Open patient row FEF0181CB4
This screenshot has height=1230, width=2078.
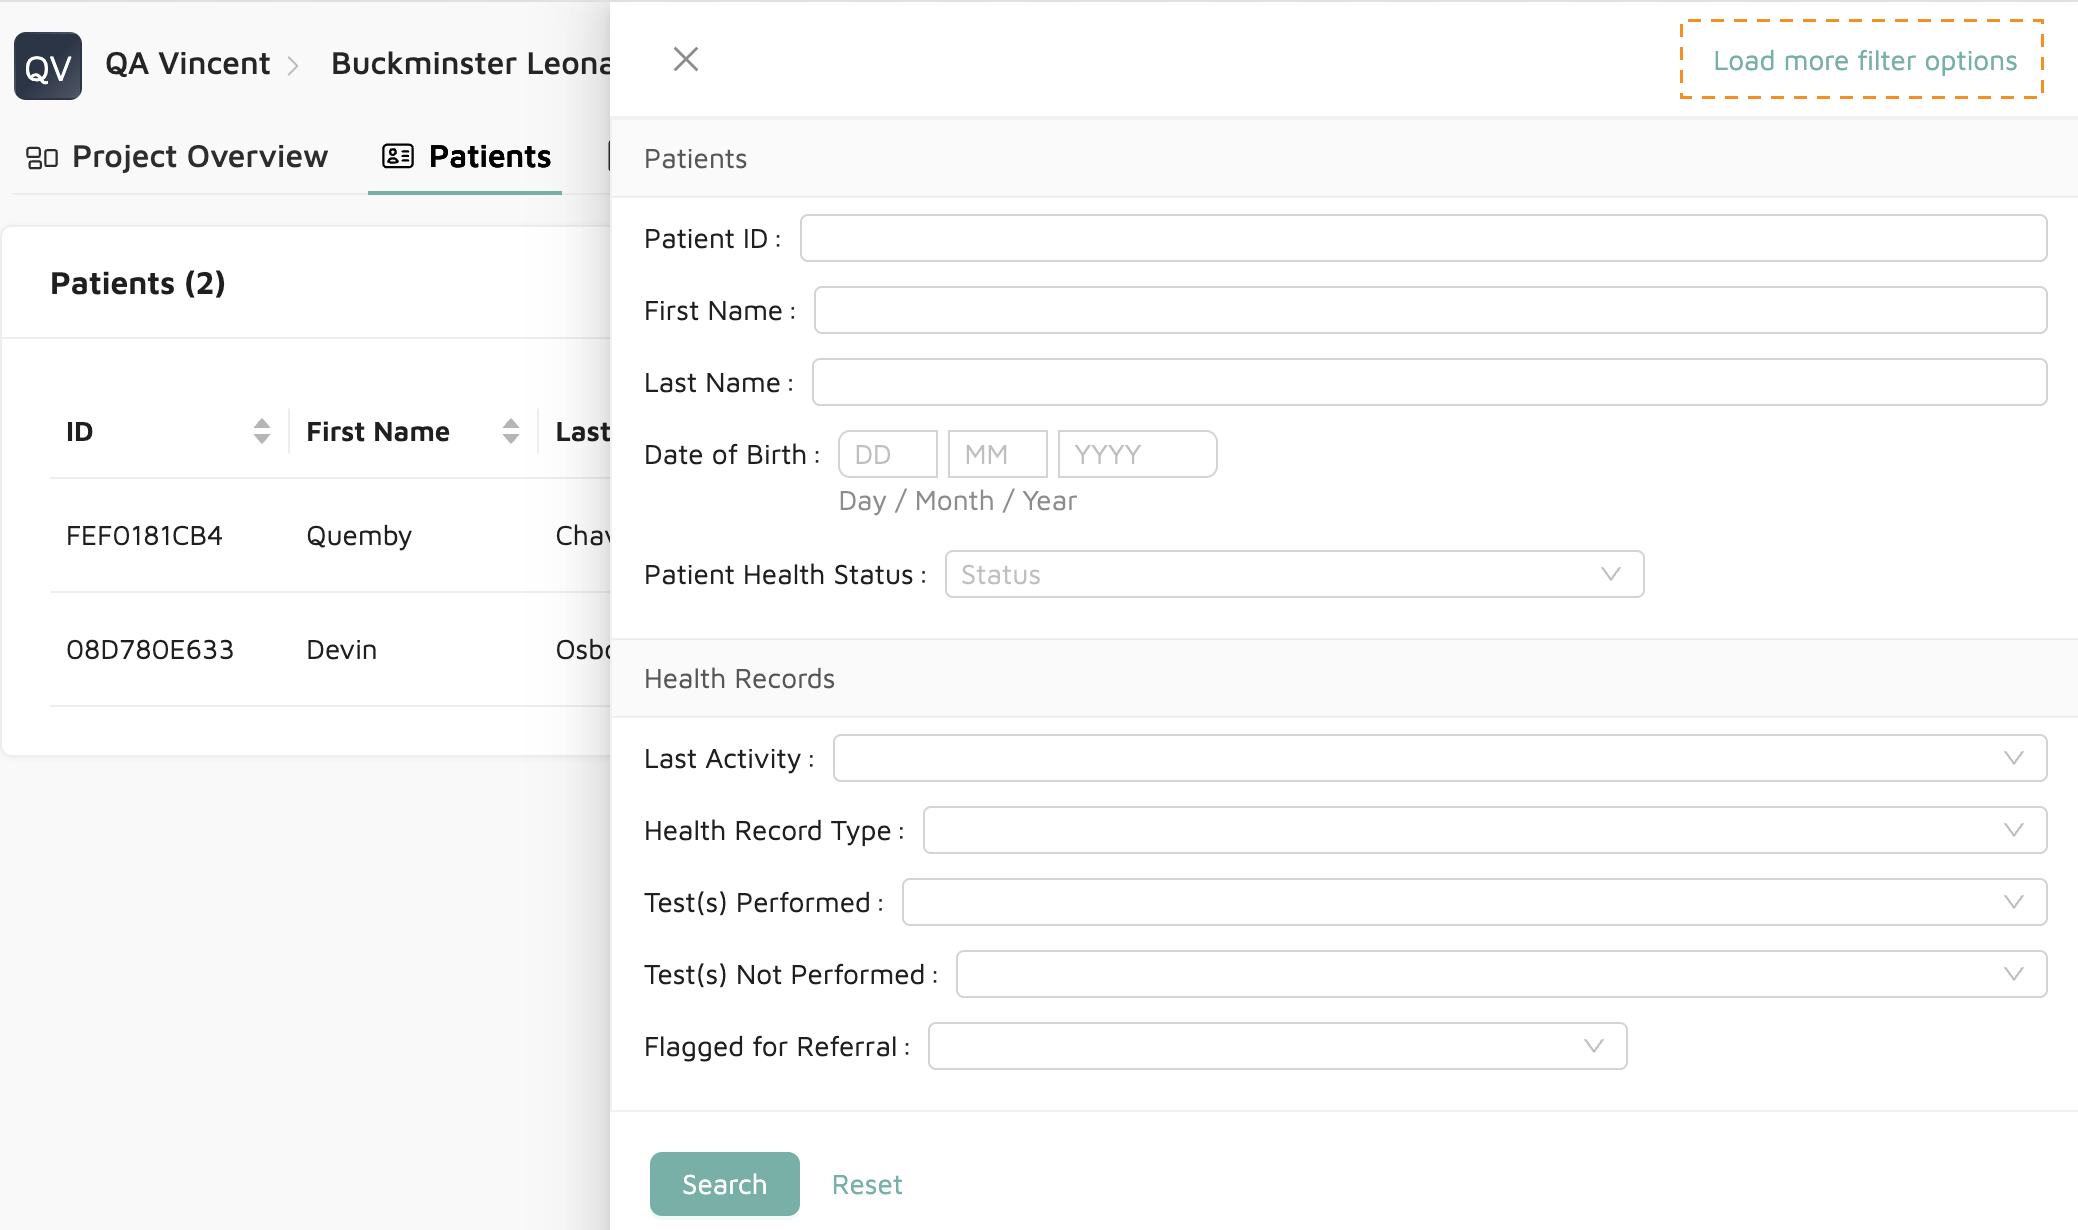[x=144, y=536]
